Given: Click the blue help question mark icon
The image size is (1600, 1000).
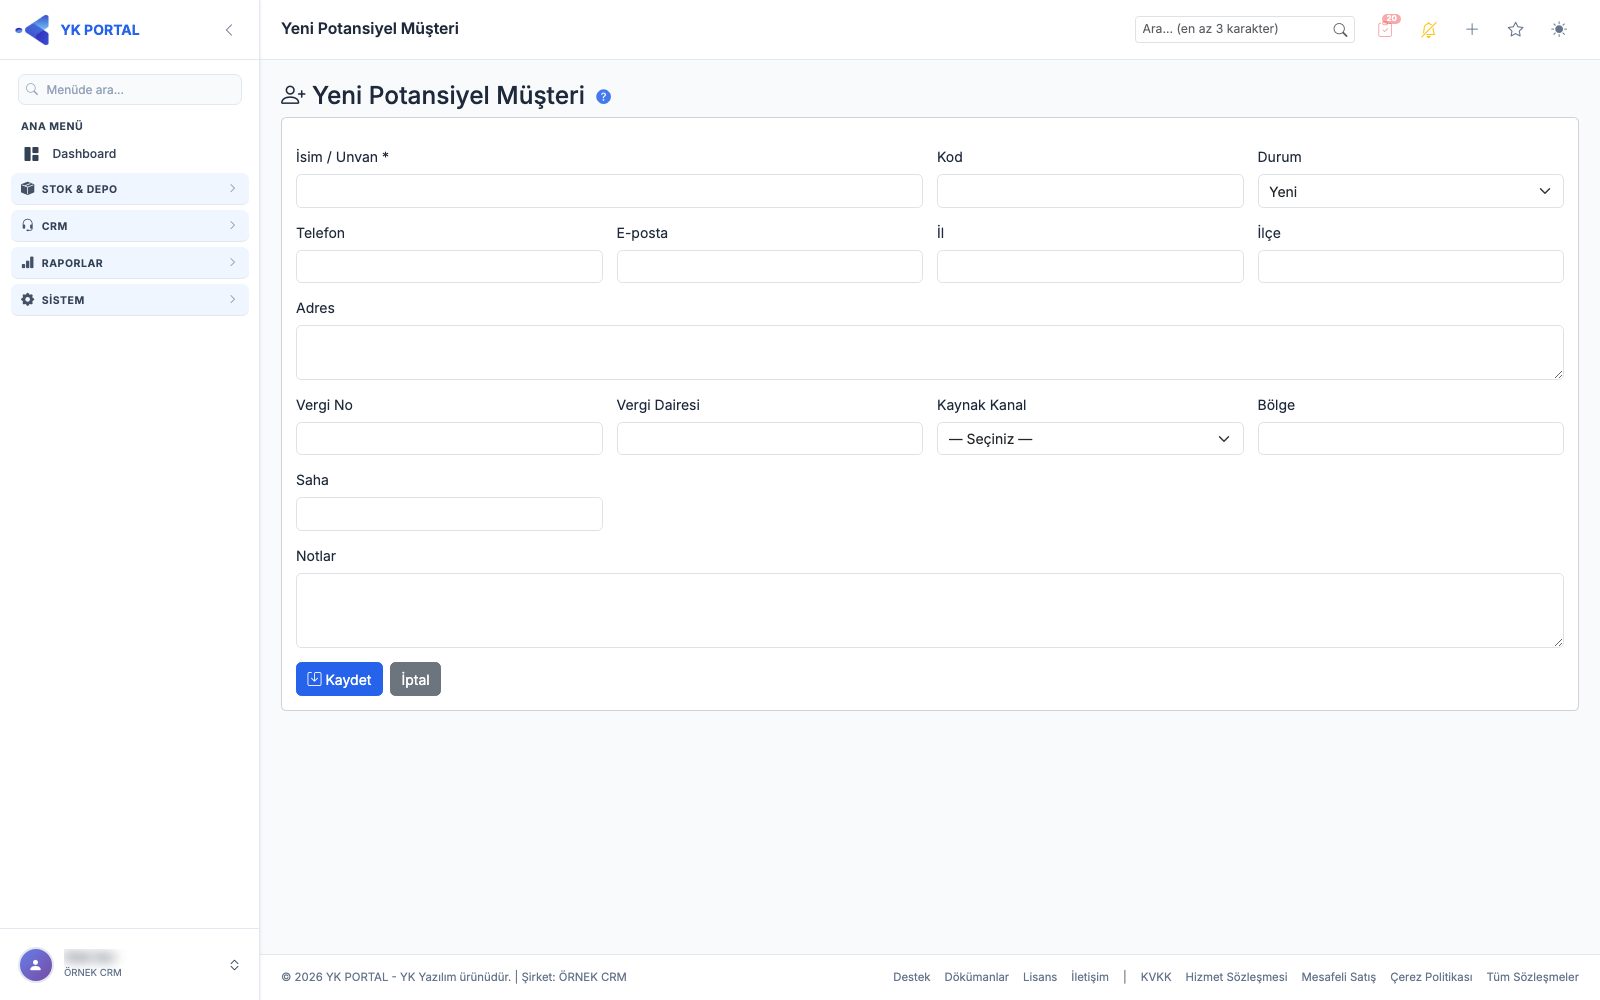Looking at the screenshot, I should point(604,97).
